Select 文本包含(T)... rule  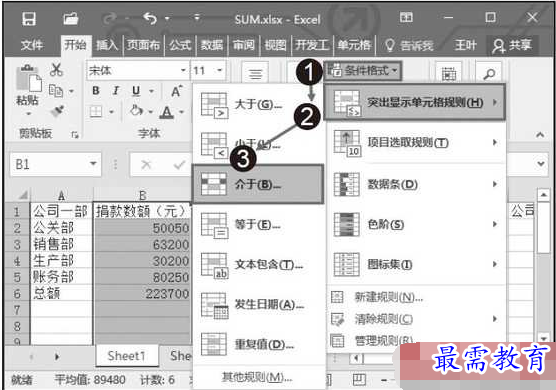(x=258, y=265)
